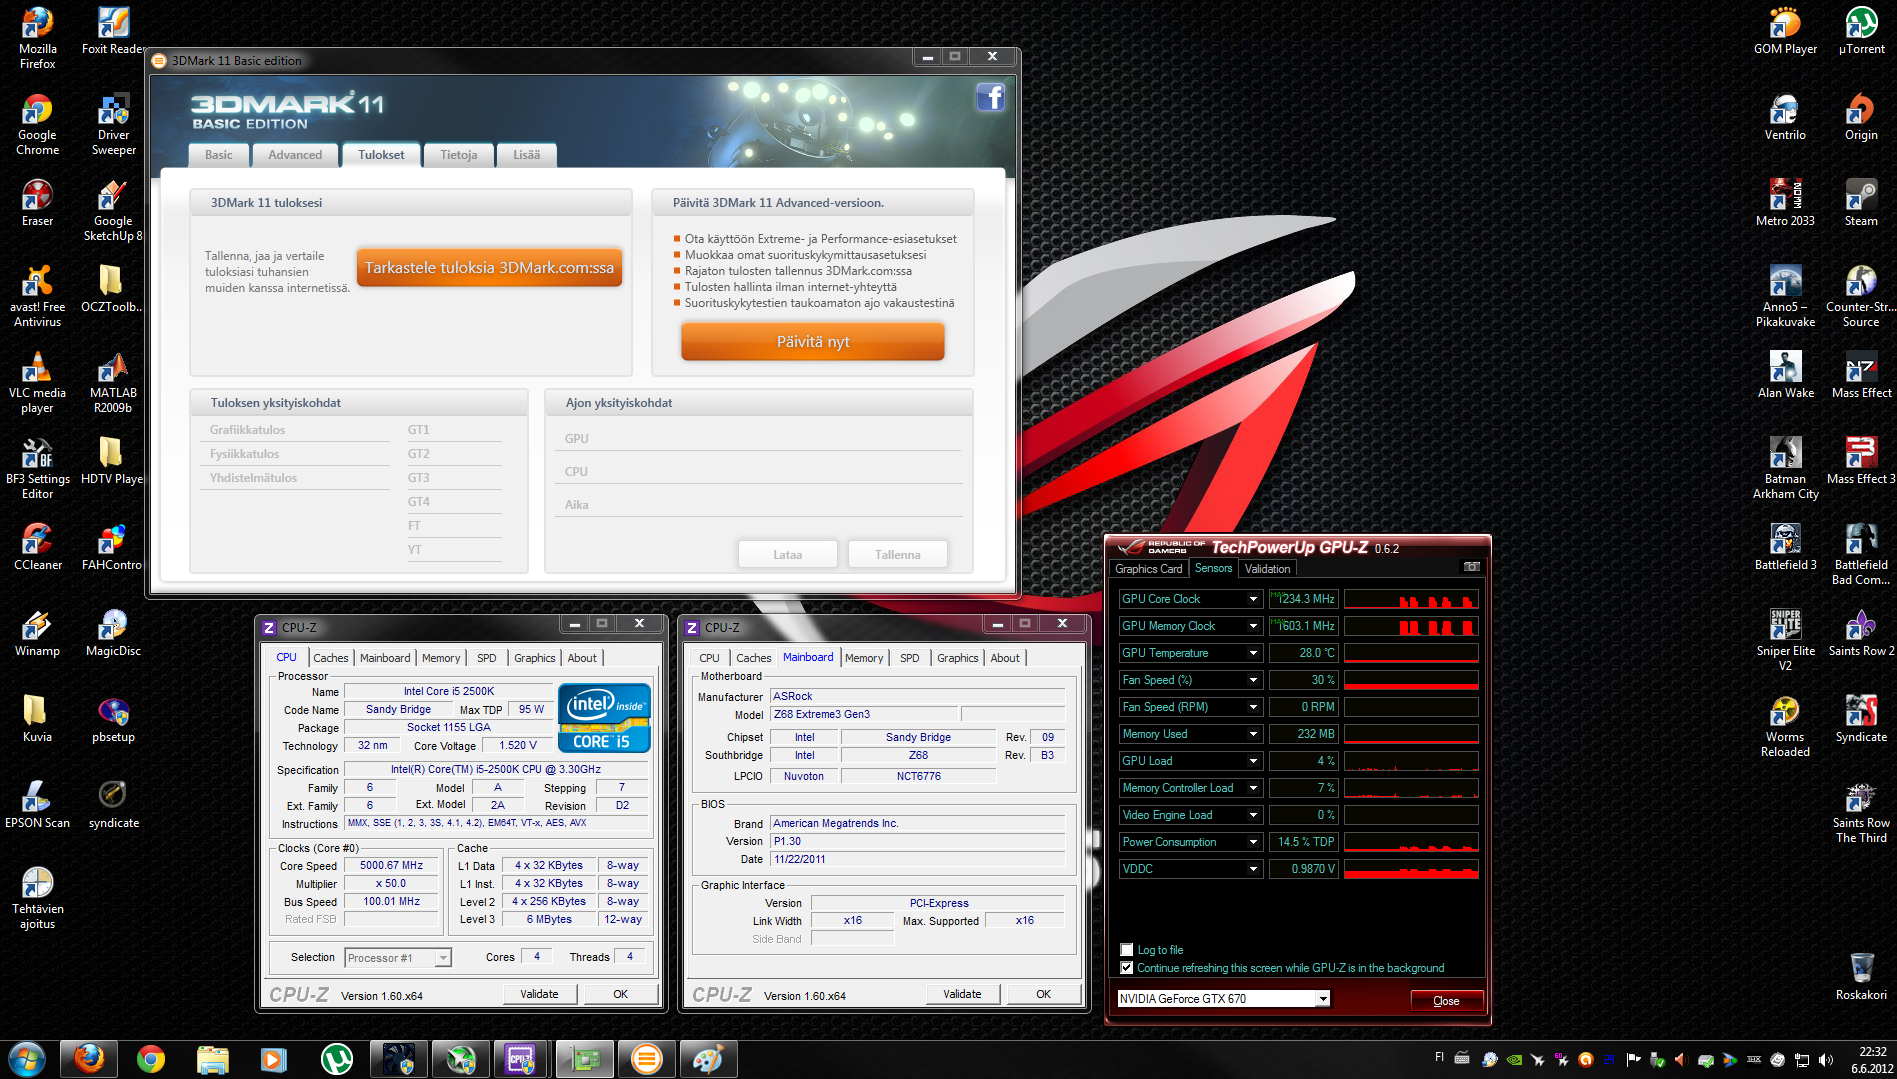The image size is (1897, 1079).
Task: Click the Lataa button in 3DMark
Action: [787, 555]
